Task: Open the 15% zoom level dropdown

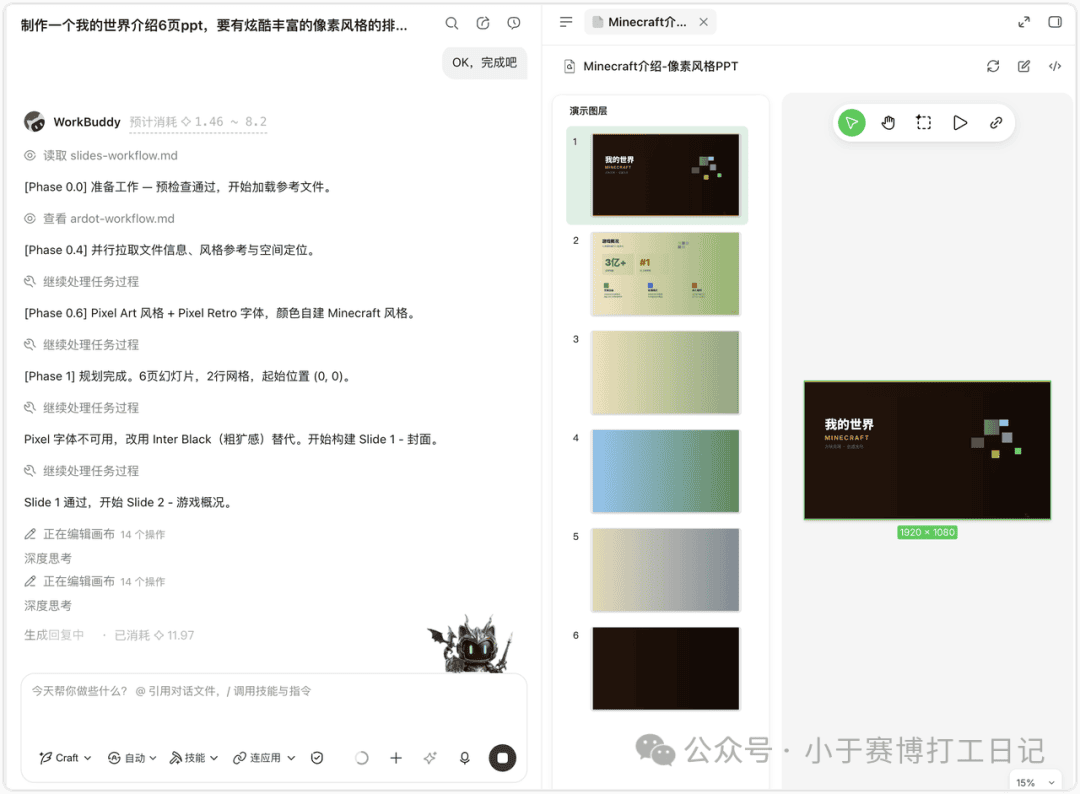Action: 1035,782
